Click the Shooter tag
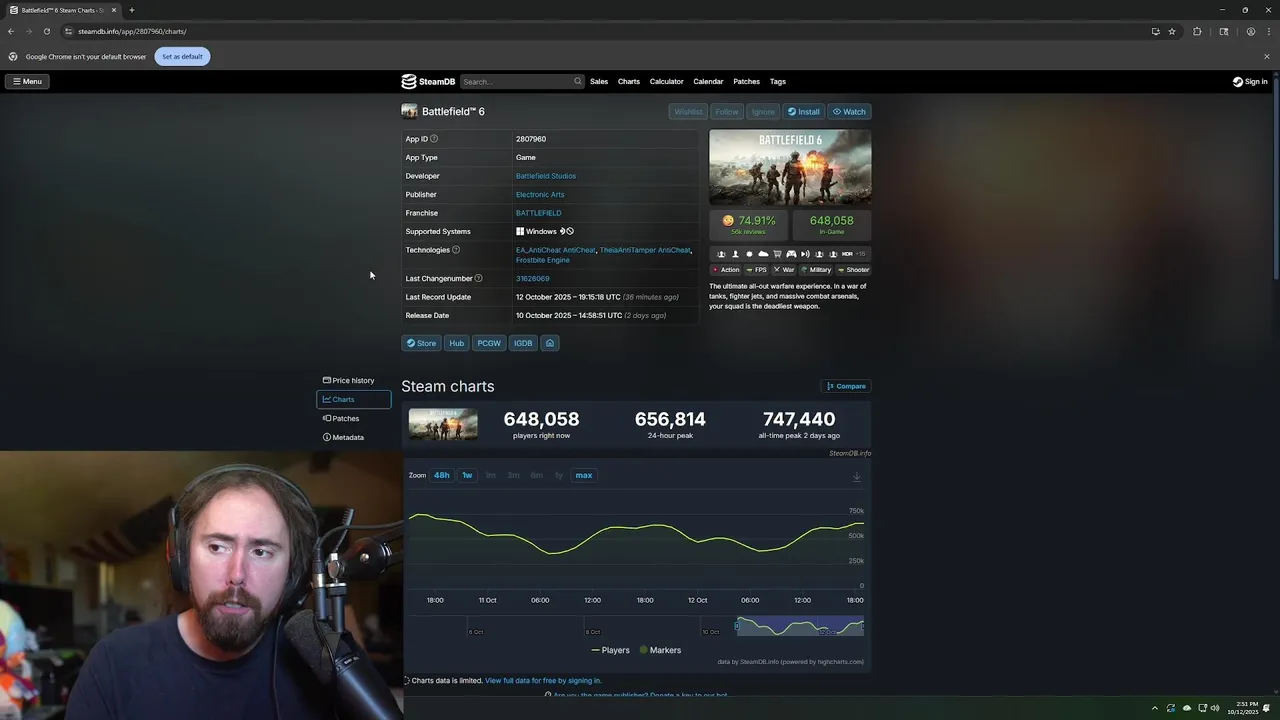 click(854, 270)
